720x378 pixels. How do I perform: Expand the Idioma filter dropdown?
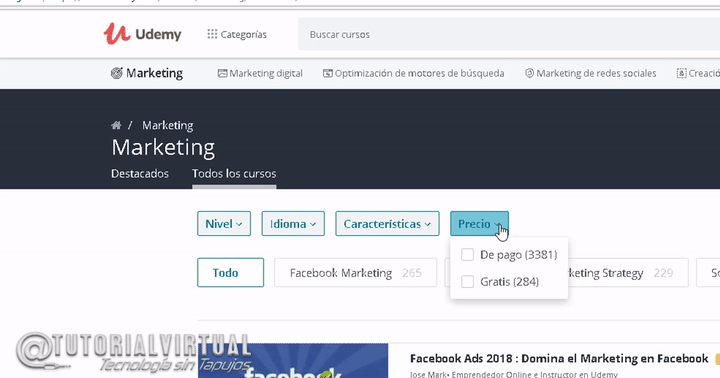pyautogui.click(x=293, y=224)
